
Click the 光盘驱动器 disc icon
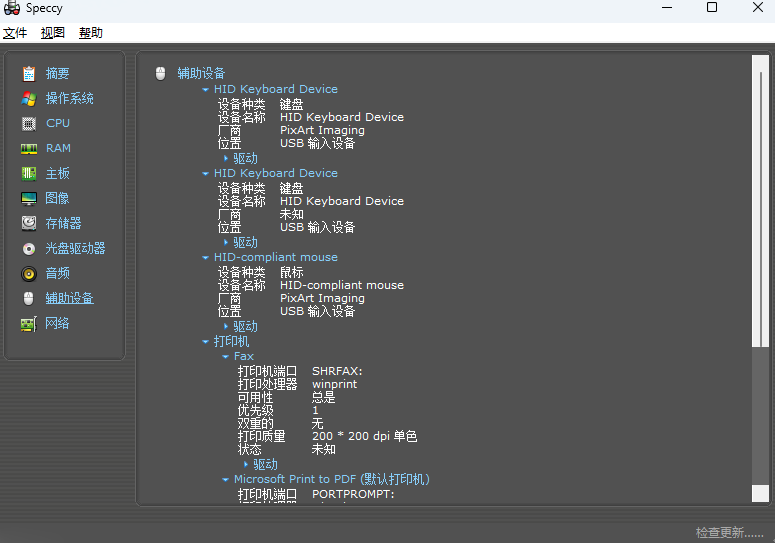tap(29, 249)
